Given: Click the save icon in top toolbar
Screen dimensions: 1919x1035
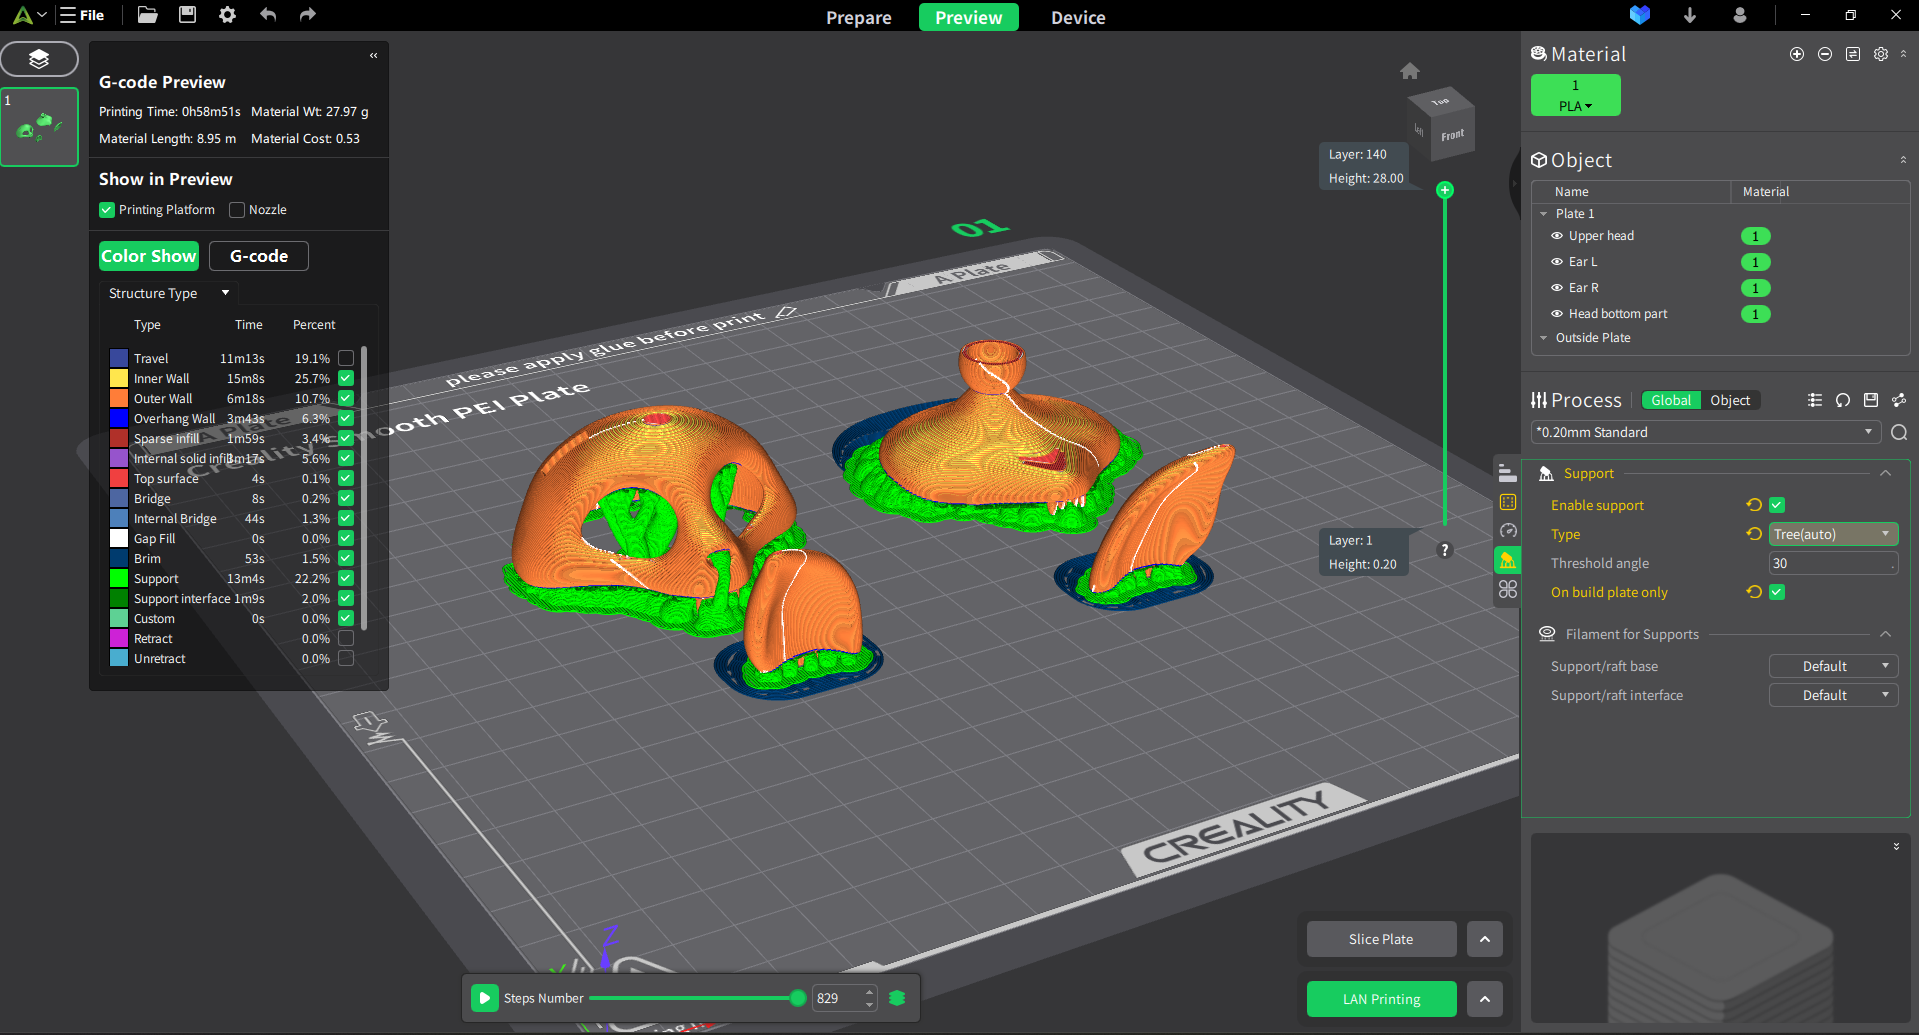Looking at the screenshot, I should point(187,15).
